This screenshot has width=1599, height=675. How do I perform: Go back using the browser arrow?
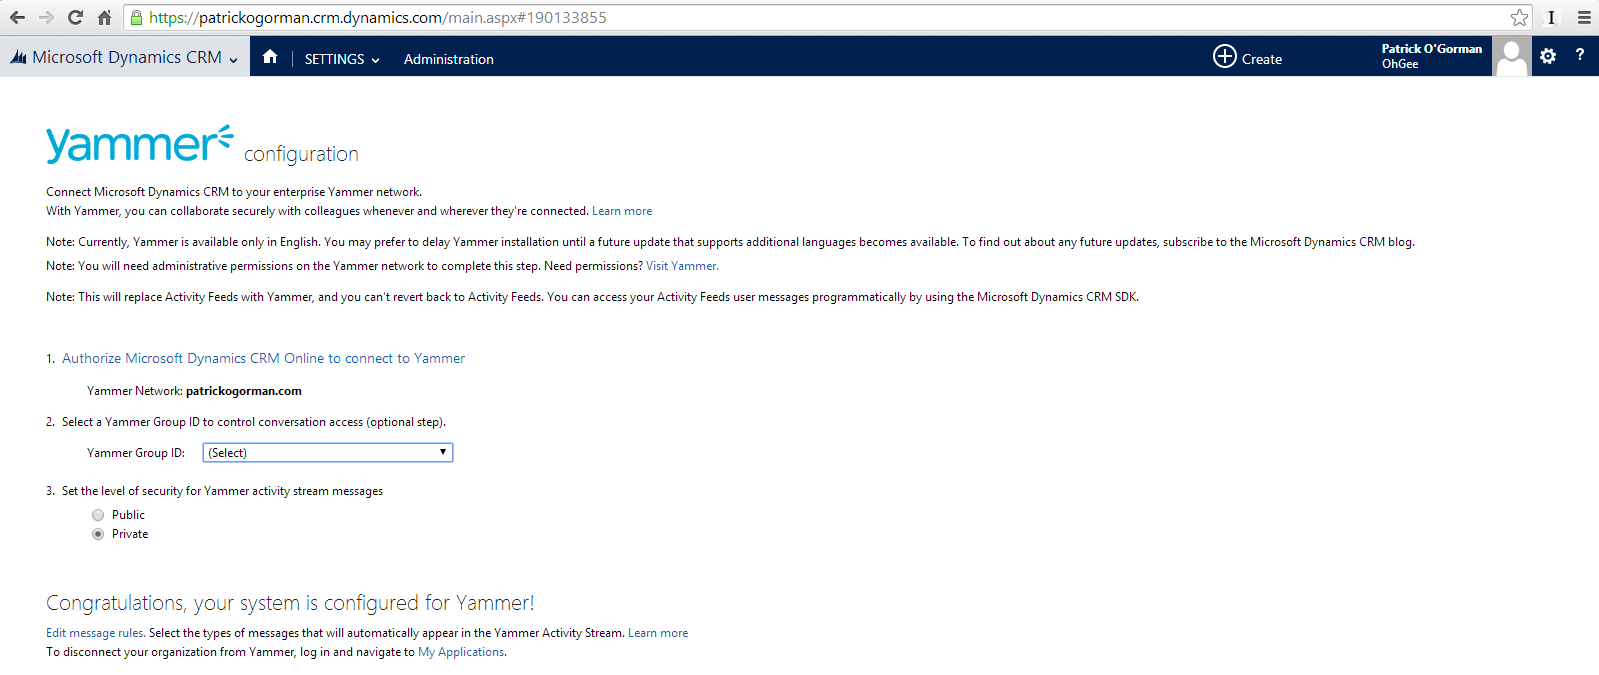[x=18, y=18]
